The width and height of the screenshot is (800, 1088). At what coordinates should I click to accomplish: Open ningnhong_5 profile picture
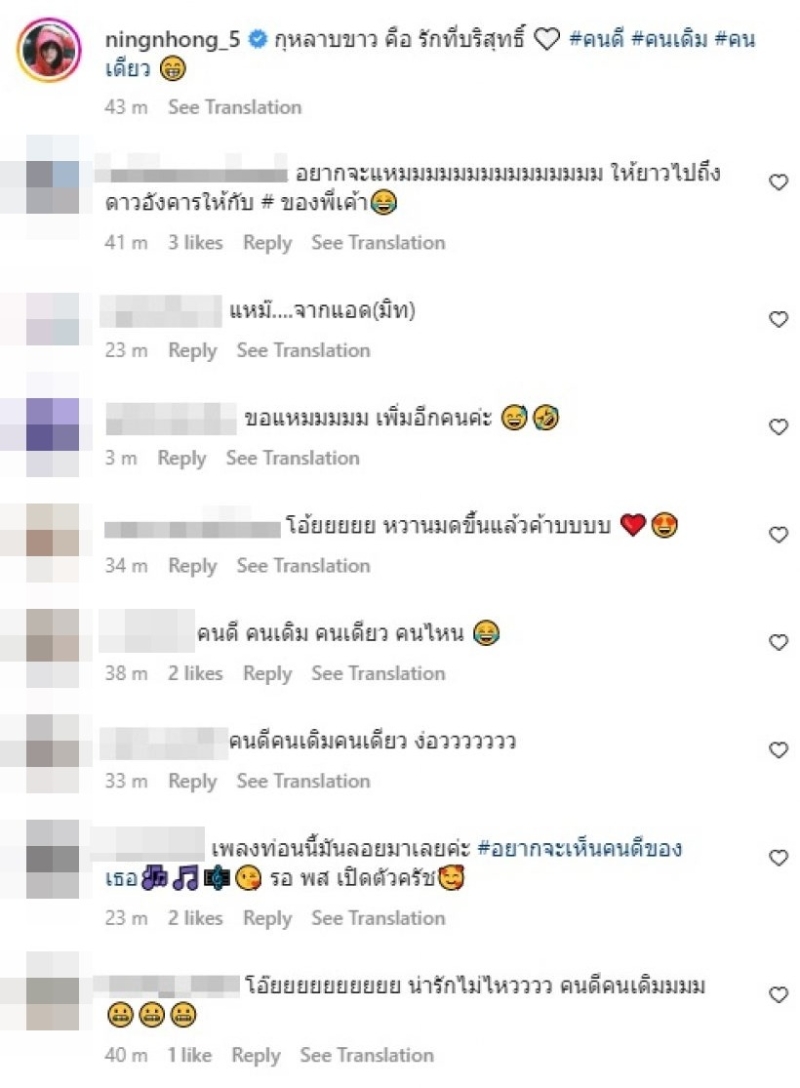pyautogui.click(x=49, y=50)
